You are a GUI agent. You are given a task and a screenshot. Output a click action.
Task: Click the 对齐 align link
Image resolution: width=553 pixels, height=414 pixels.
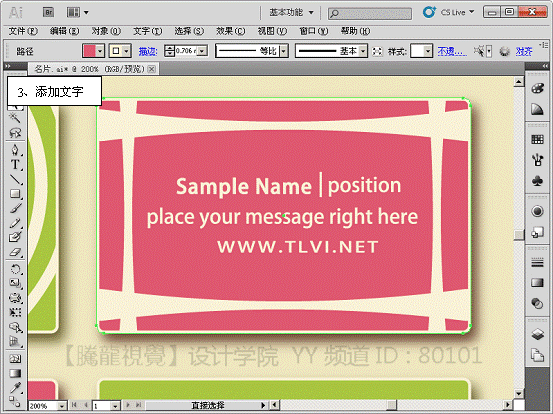pyautogui.click(x=524, y=51)
